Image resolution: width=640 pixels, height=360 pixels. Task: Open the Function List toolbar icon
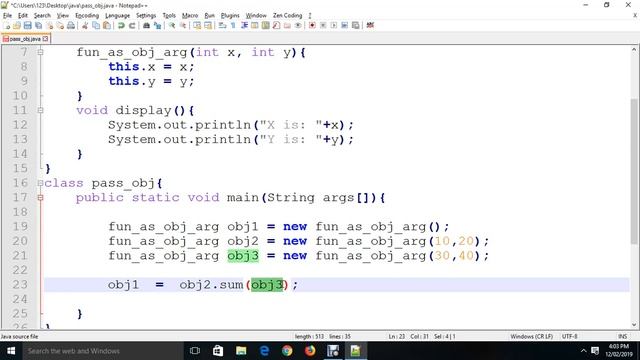pos(276,25)
